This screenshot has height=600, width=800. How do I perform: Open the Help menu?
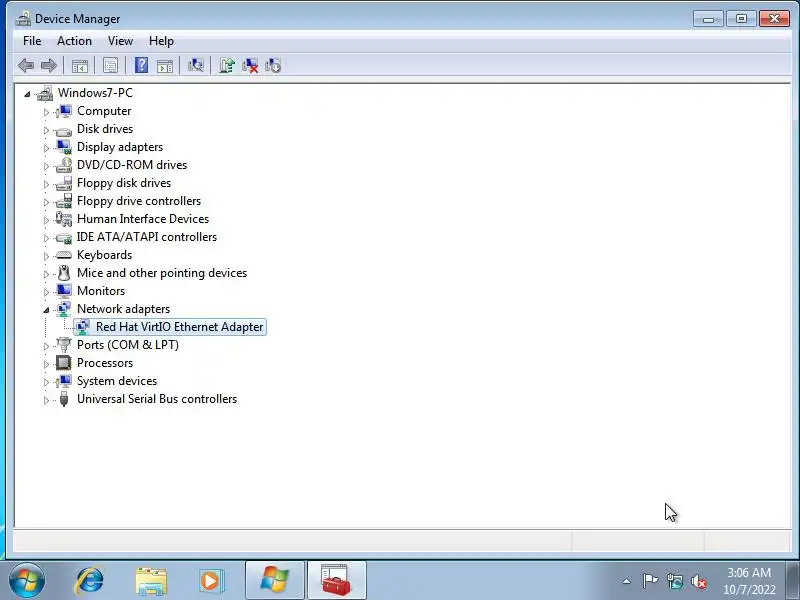coord(161,41)
